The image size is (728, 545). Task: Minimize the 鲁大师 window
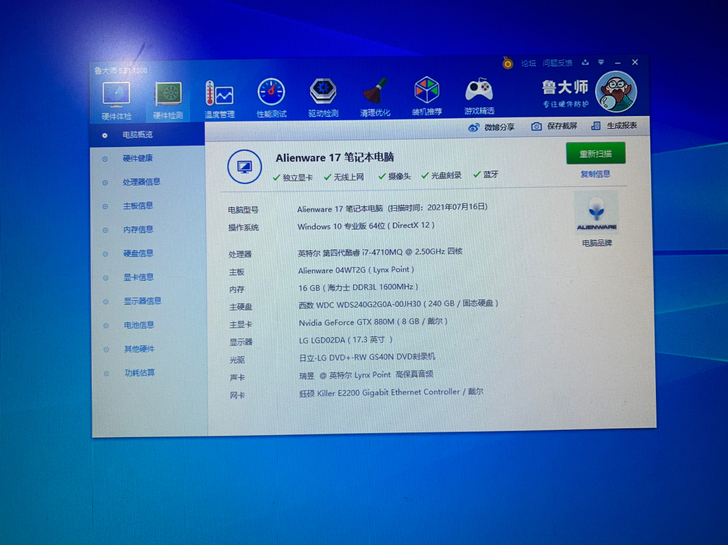tap(618, 62)
